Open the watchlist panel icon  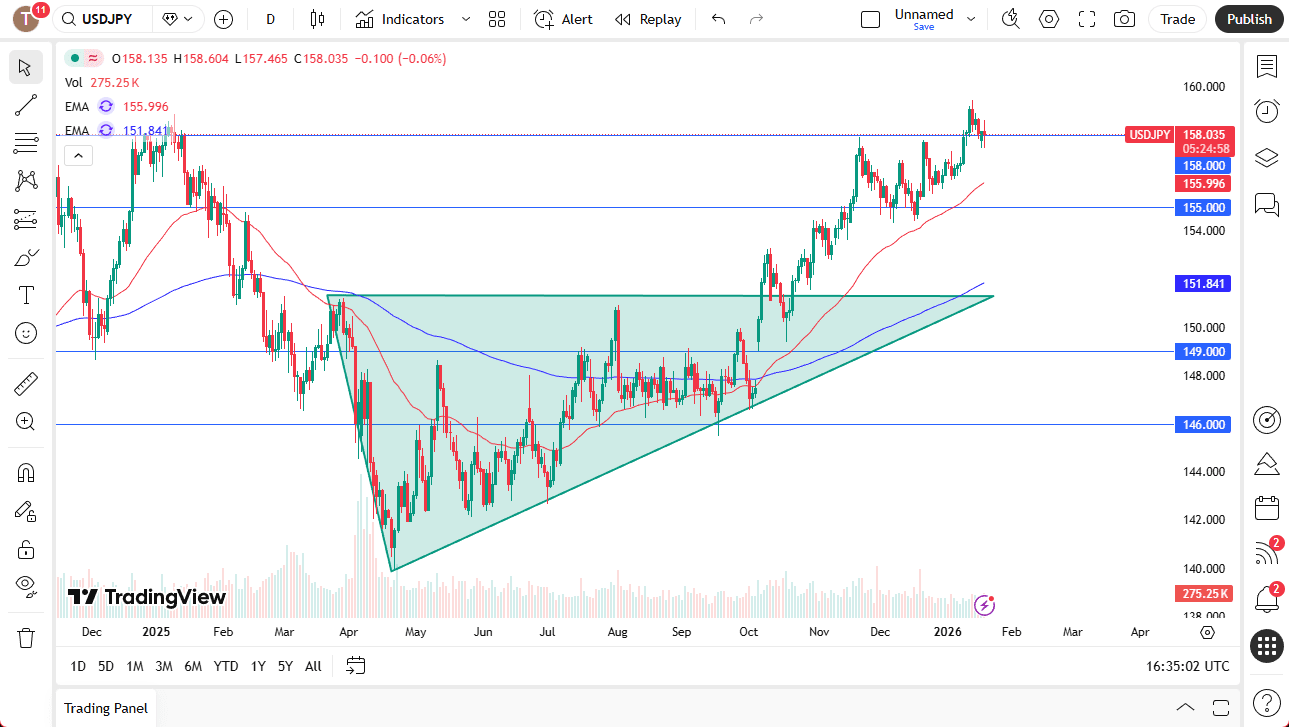1267,67
